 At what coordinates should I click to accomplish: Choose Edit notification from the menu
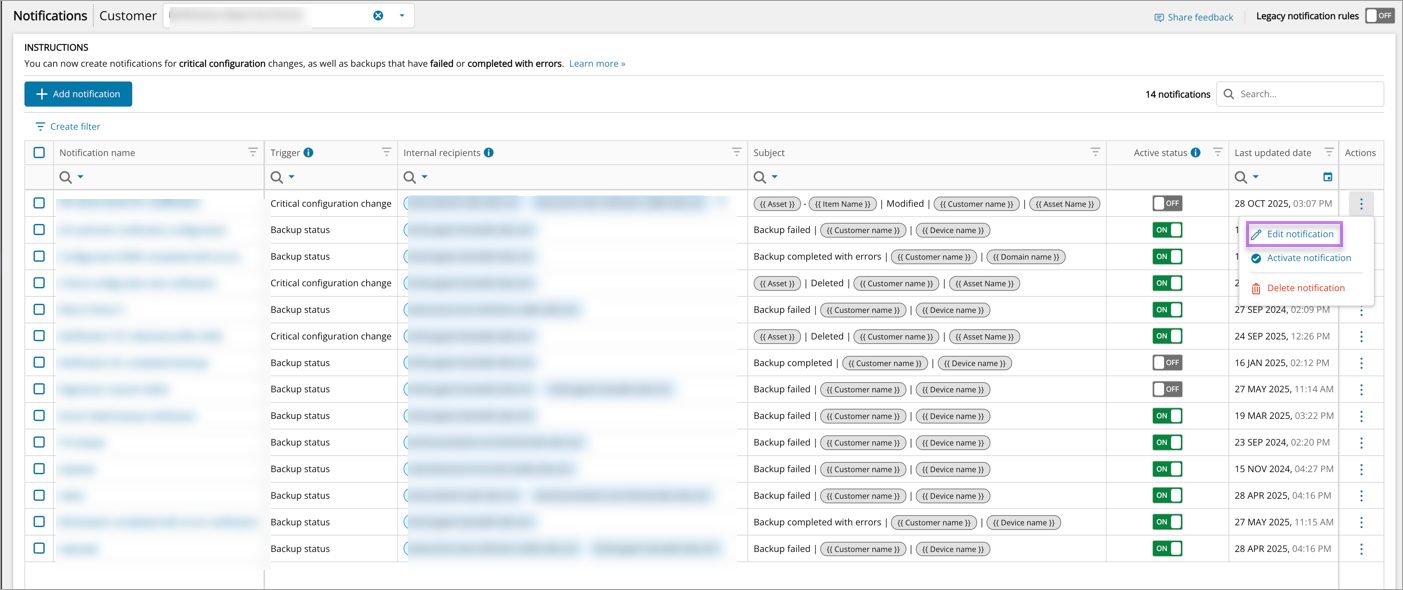tap(1299, 234)
